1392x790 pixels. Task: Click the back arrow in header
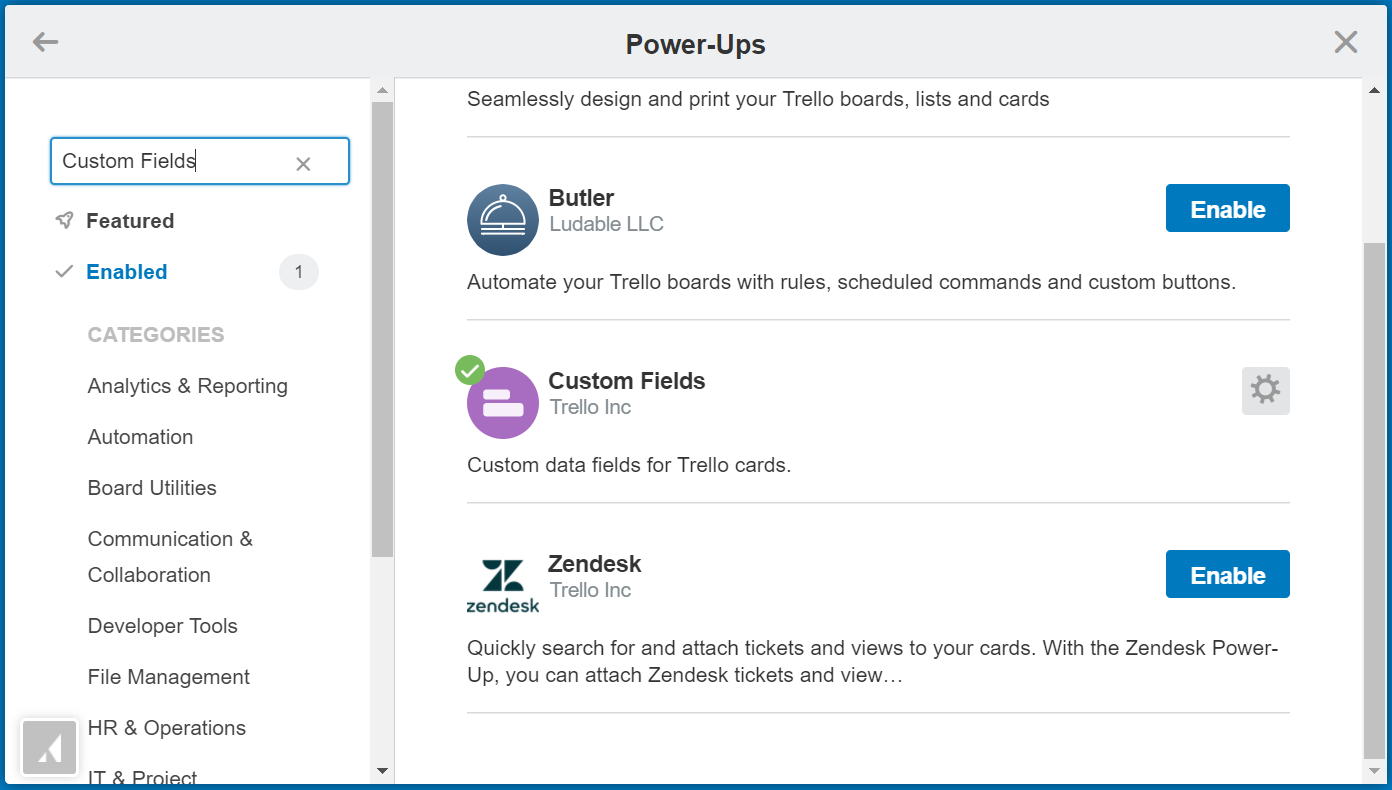click(45, 42)
